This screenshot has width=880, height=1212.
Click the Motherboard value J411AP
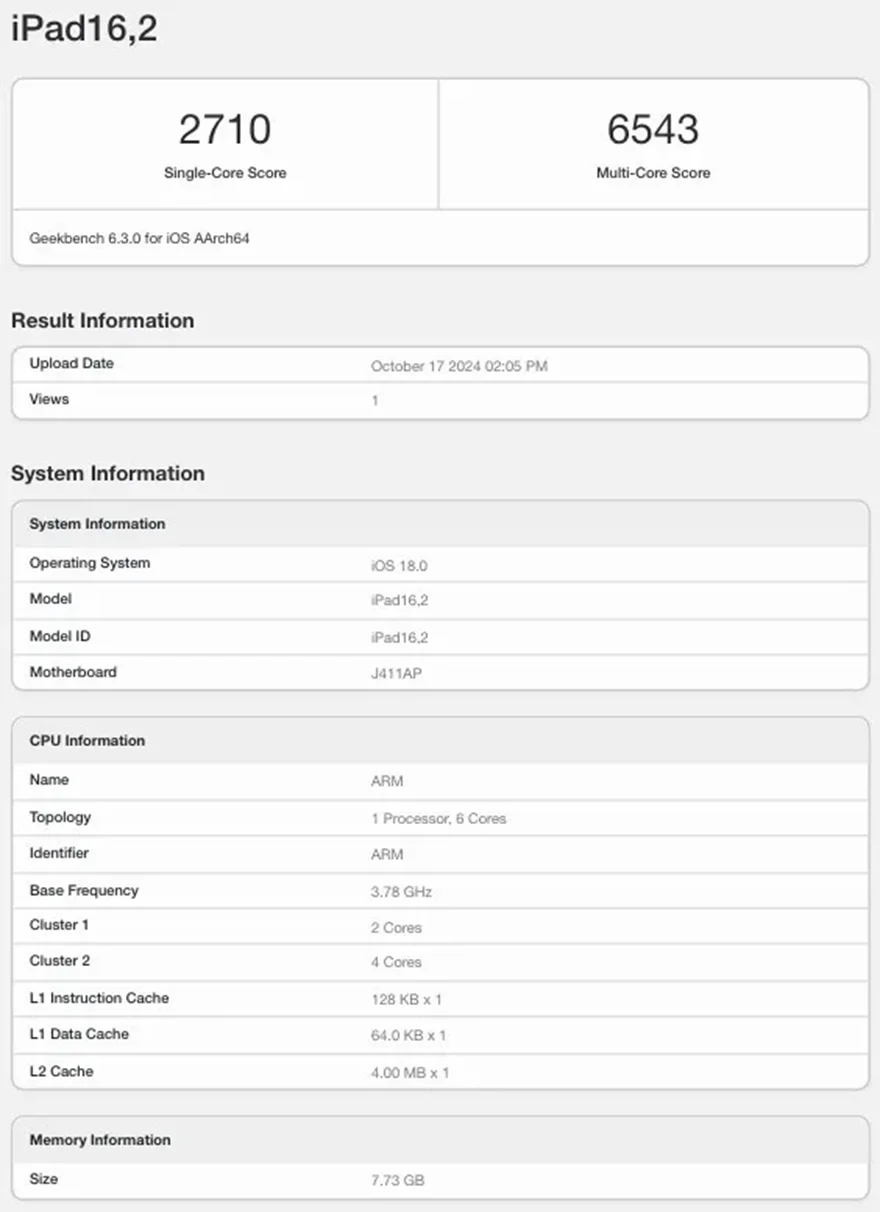coord(396,673)
